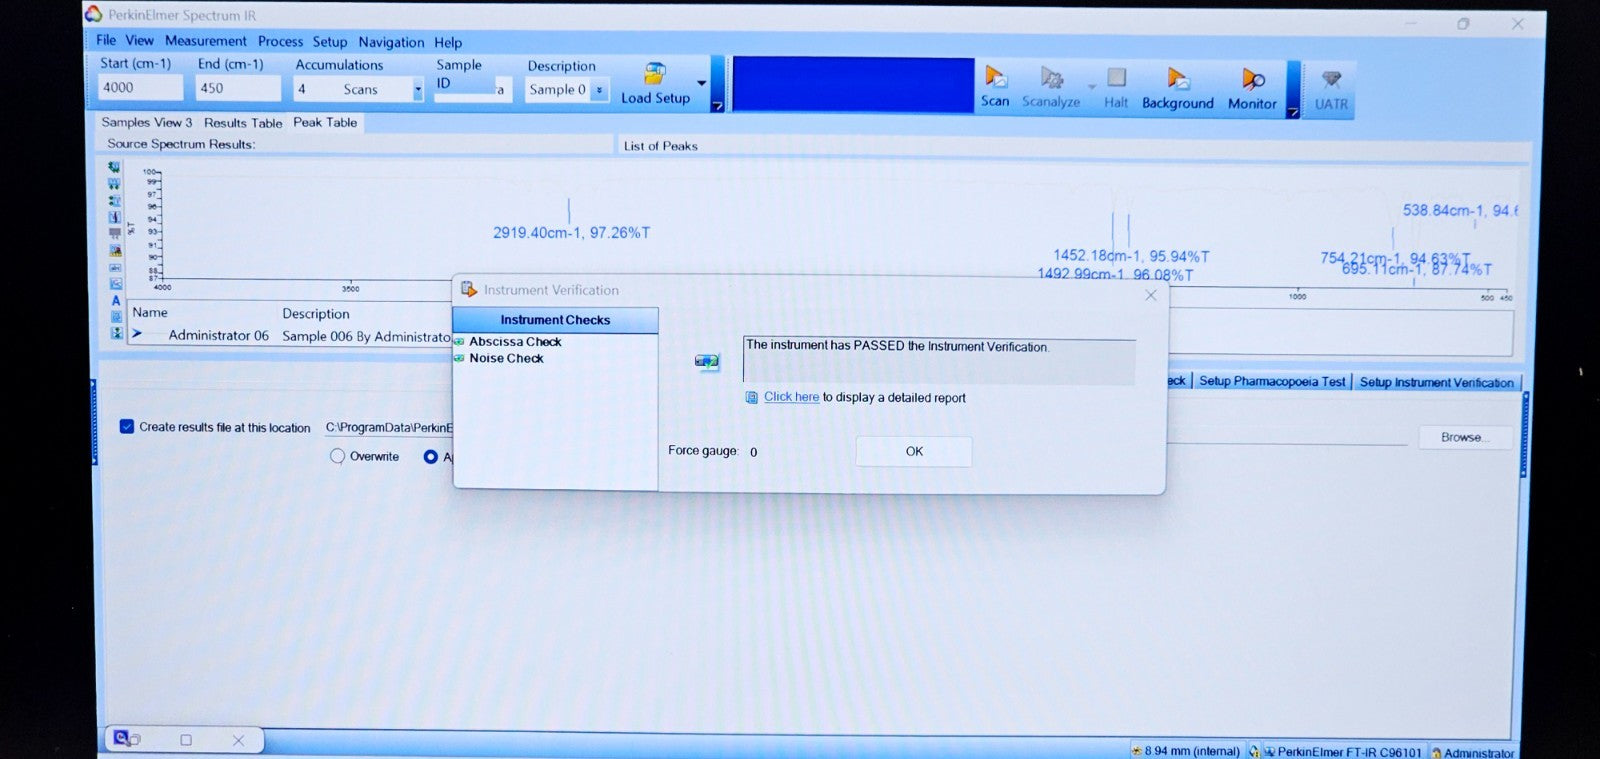
Task: Click the report icon beside Click here
Action: (752, 397)
